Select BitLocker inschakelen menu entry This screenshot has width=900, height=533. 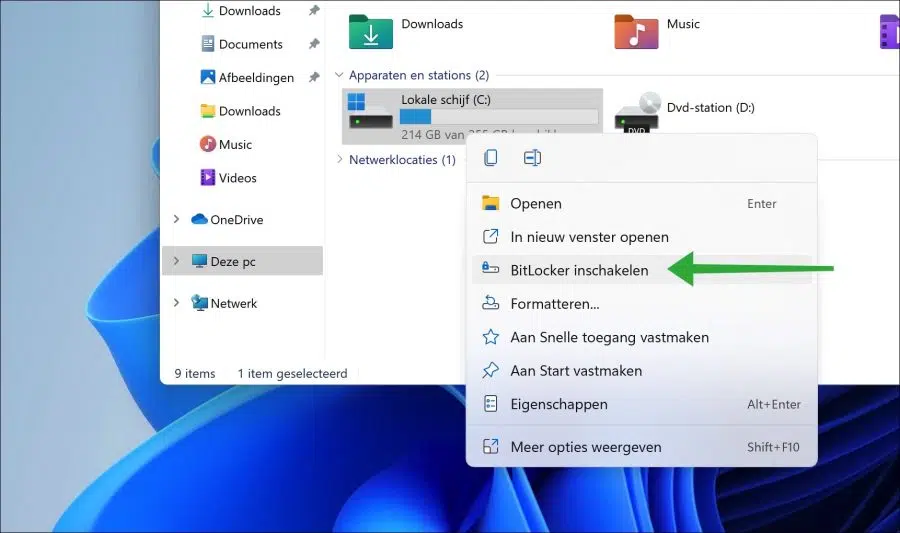point(642,270)
